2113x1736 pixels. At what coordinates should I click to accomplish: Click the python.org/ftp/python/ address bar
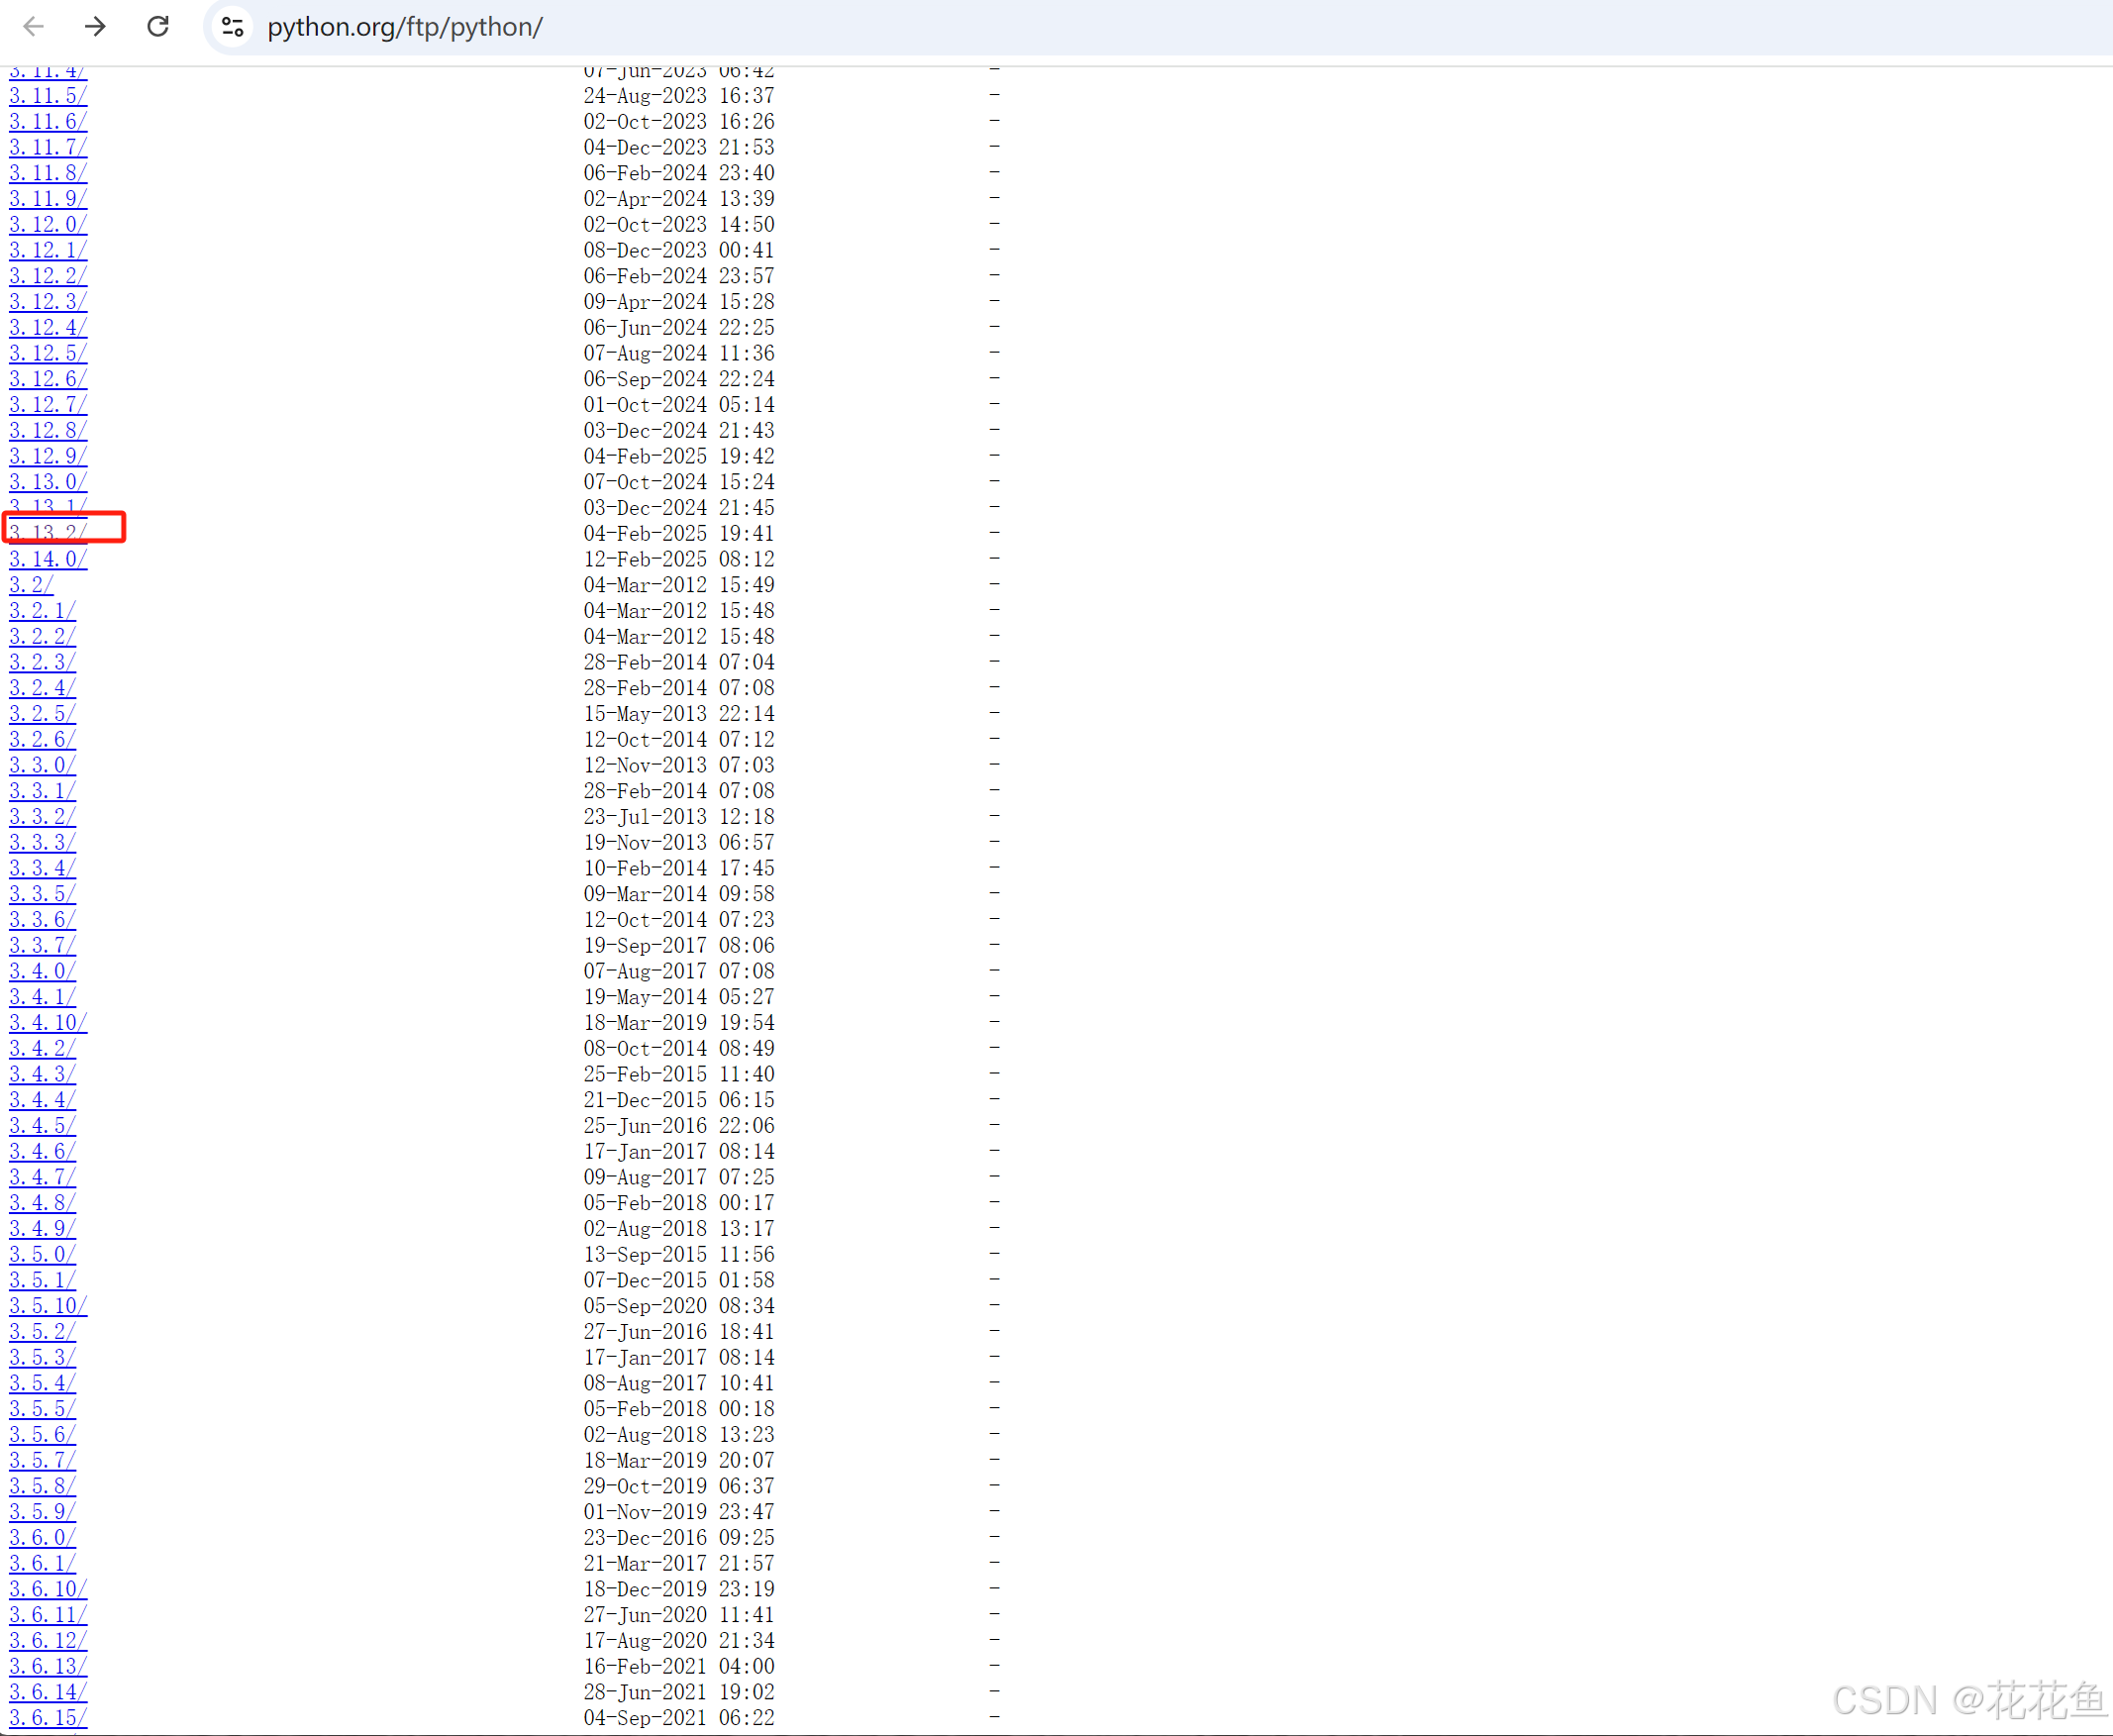tap(404, 27)
